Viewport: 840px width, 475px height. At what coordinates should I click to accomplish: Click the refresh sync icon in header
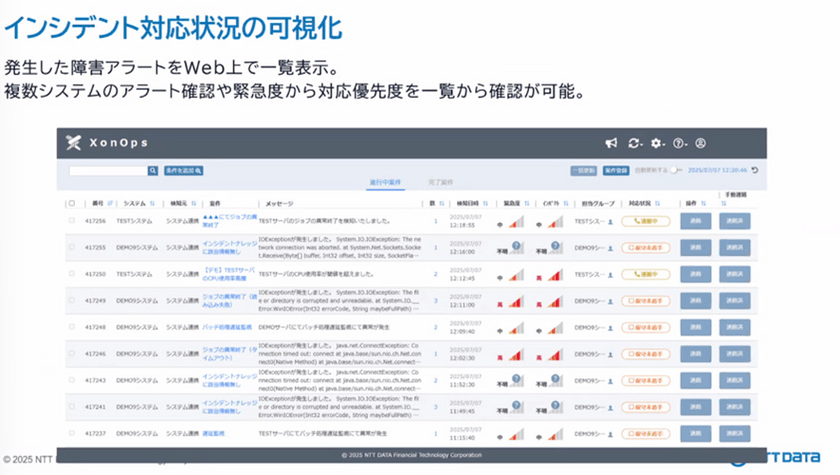pyautogui.click(x=635, y=144)
